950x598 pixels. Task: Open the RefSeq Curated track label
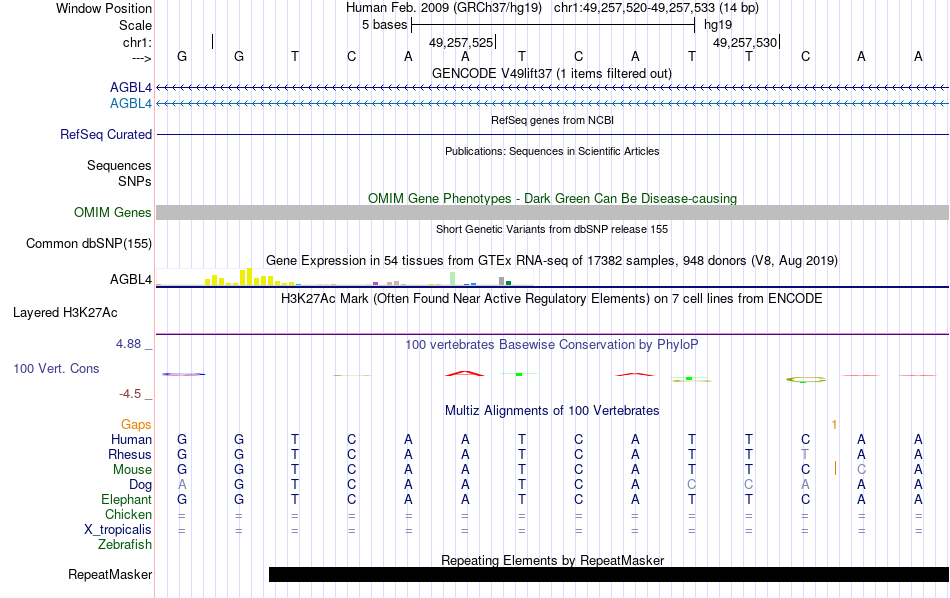click(105, 135)
